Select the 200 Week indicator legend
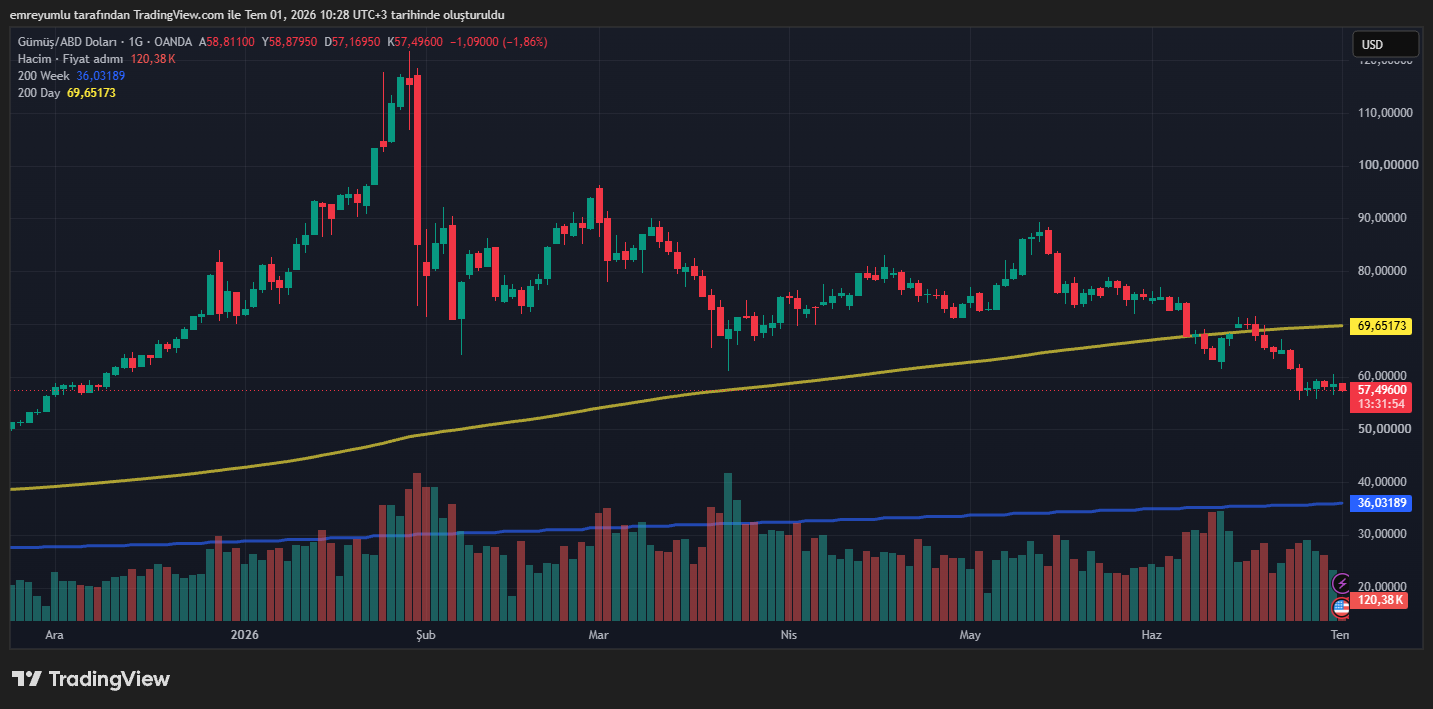The height and width of the screenshot is (709, 1433). click(x=44, y=76)
